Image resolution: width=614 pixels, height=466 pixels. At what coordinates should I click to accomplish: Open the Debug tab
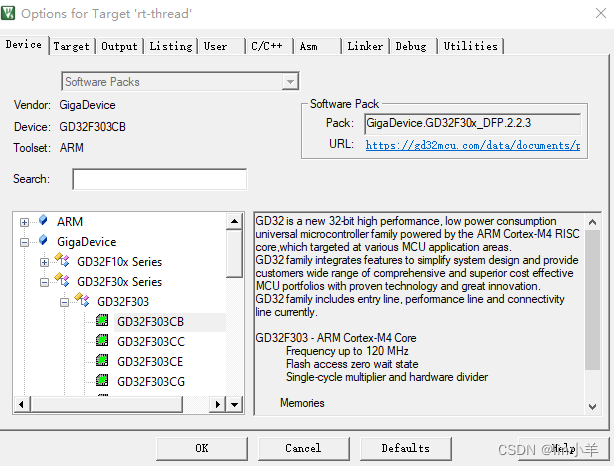414,46
